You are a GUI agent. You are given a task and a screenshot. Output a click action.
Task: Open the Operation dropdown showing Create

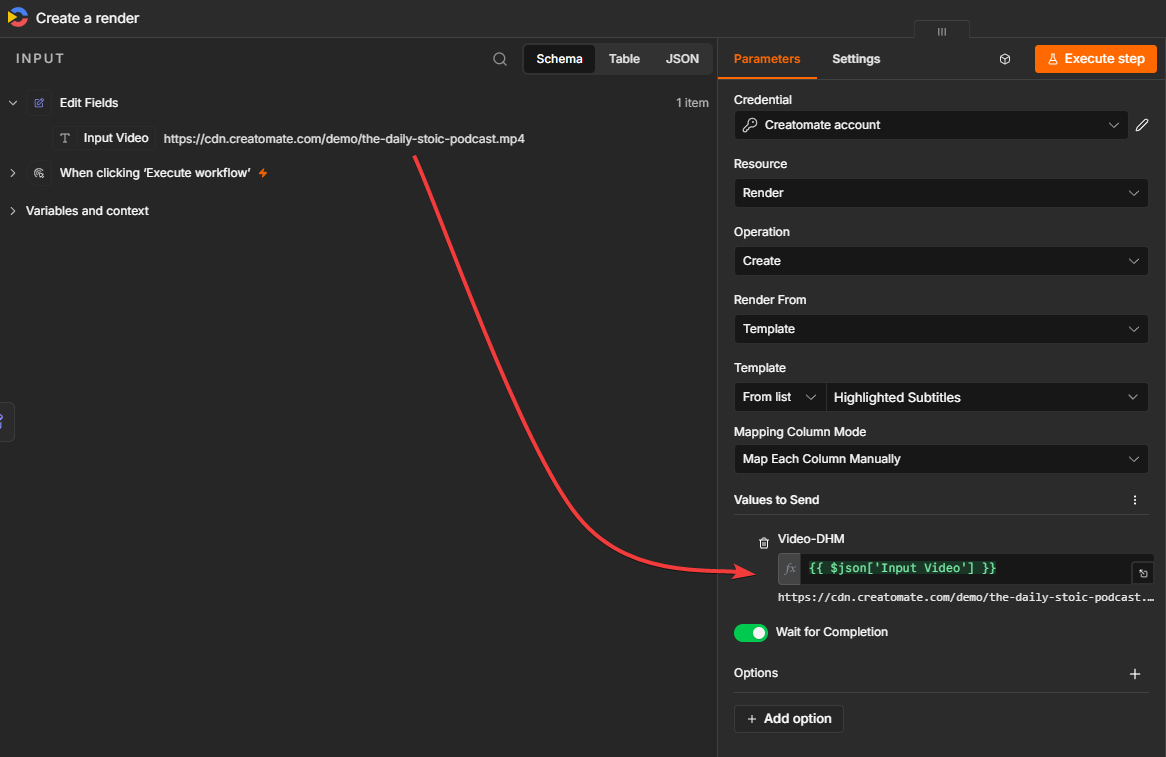coord(941,261)
